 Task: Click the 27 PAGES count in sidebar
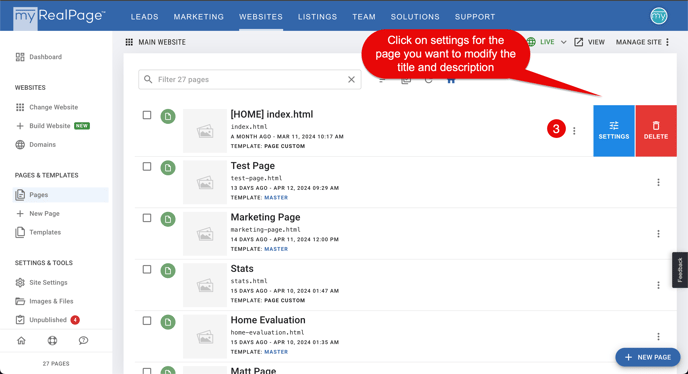pyautogui.click(x=56, y=363)
